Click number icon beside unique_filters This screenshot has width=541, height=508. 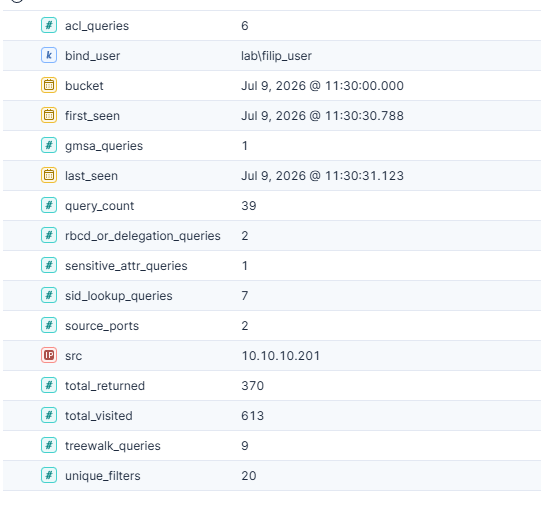(x=49, y=476)
